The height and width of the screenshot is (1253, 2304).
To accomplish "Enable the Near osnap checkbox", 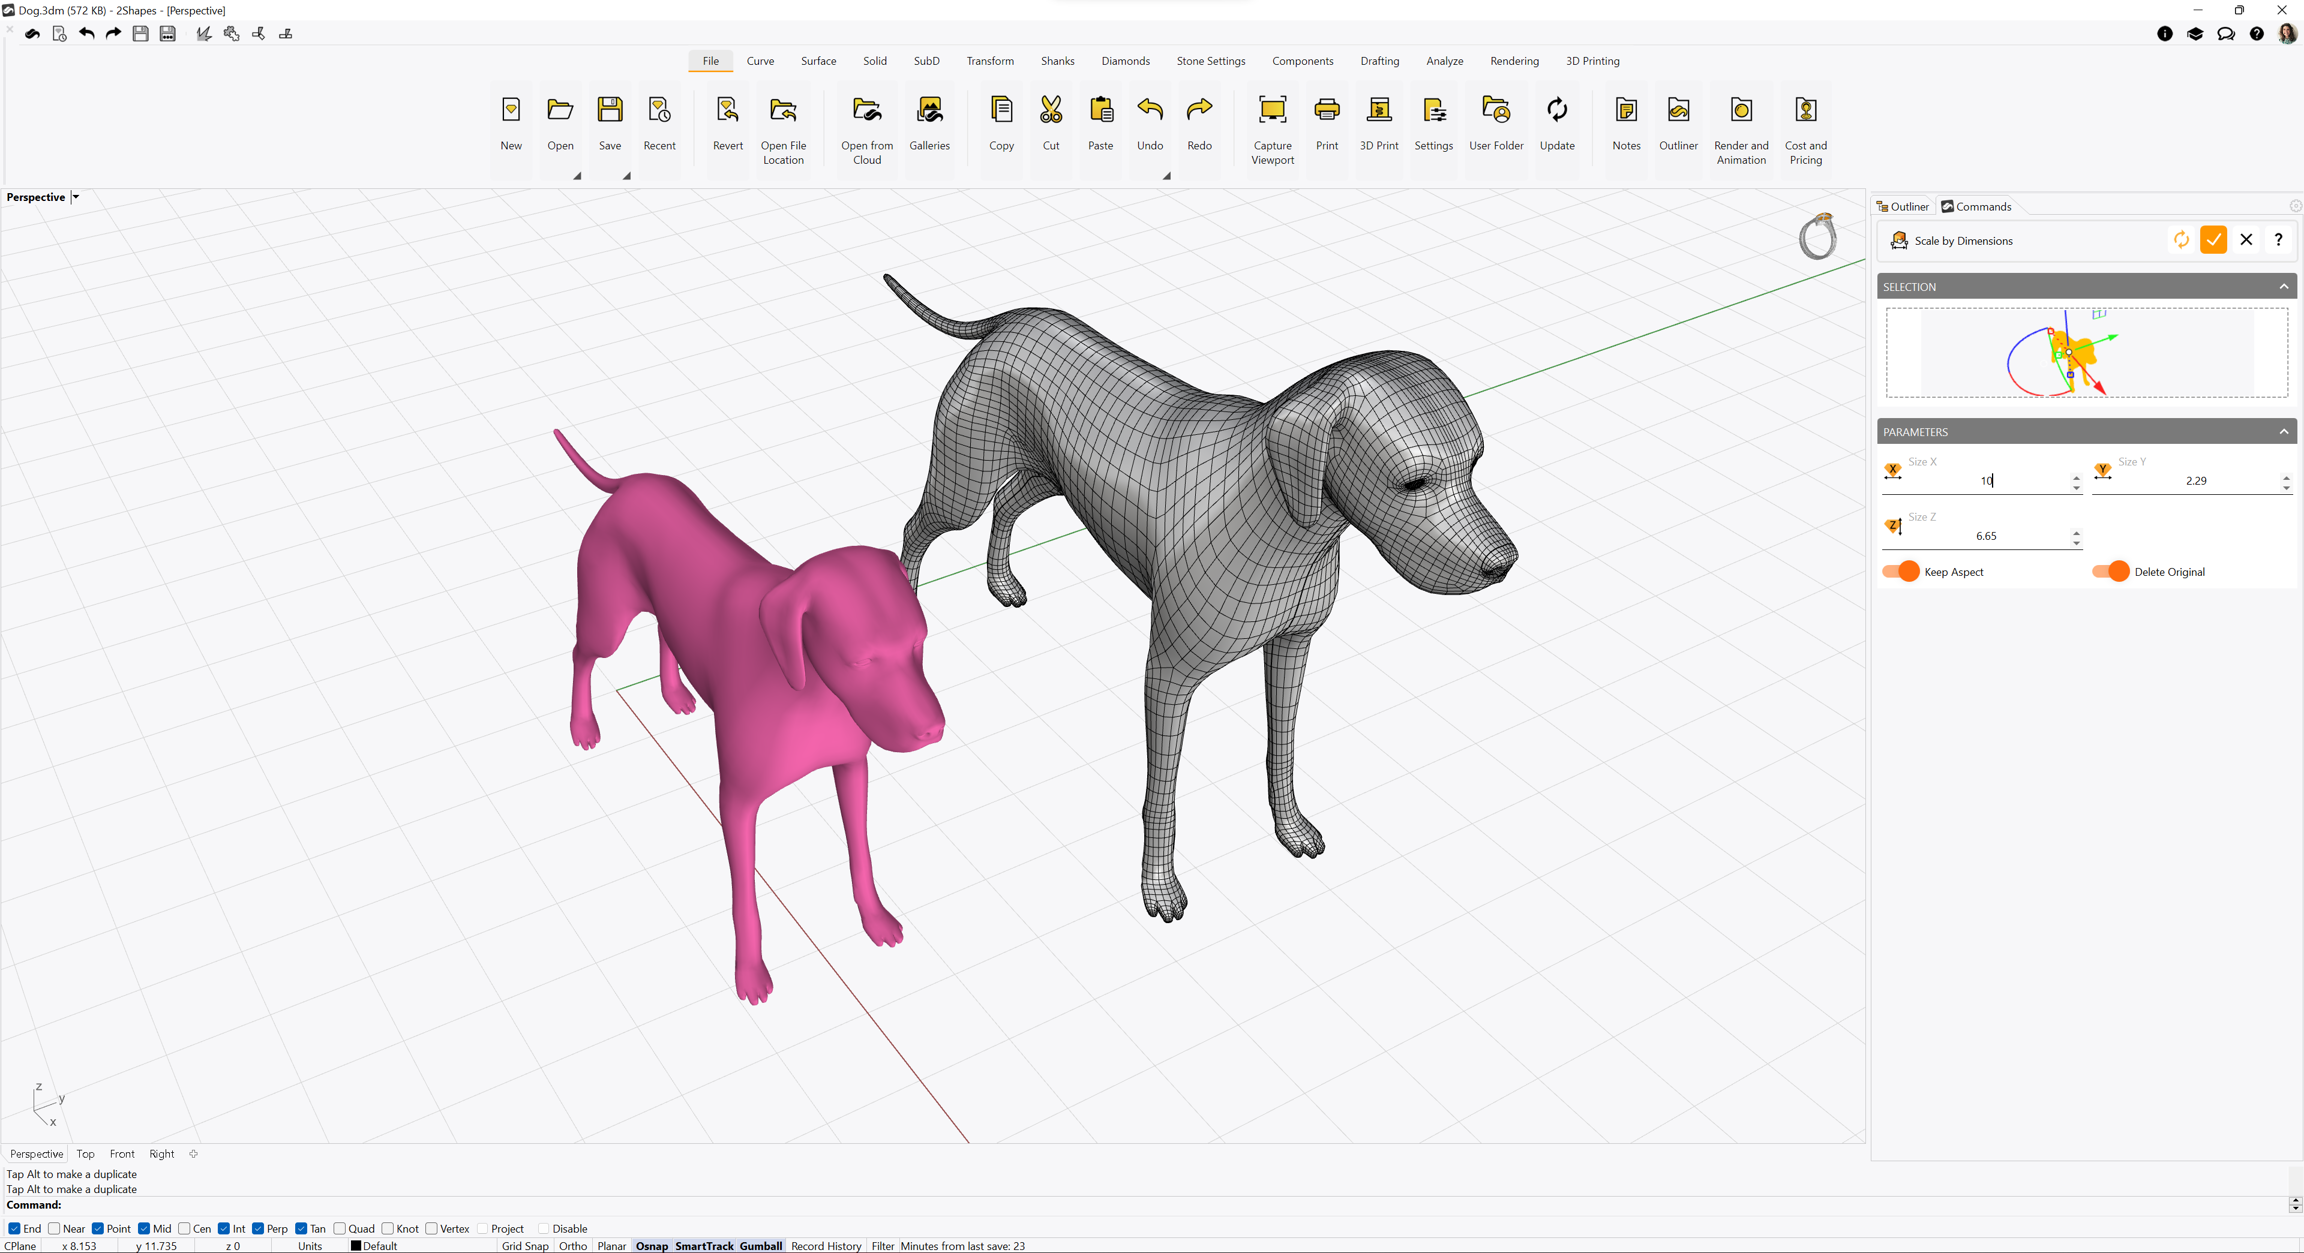I will pyautogui.click(x=55, y=1229).
